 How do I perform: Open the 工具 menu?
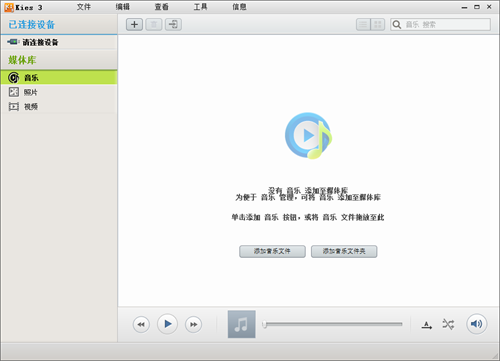pyautogui.click(x=200, y=7)
